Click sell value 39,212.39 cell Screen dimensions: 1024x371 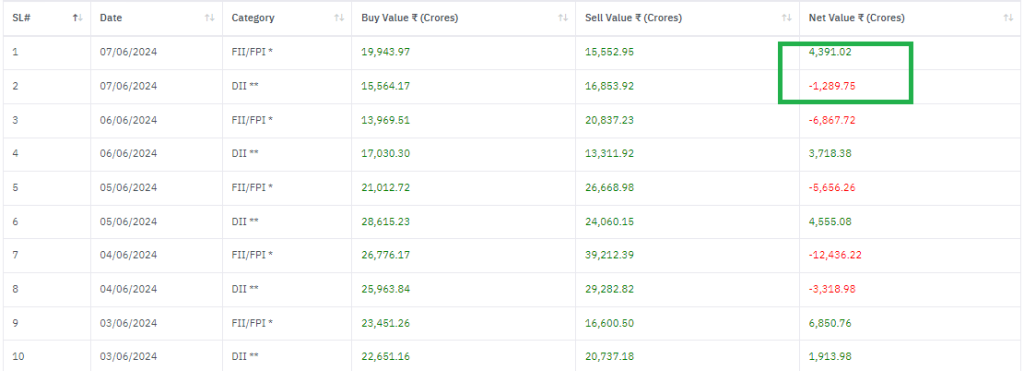pos(609,255)
